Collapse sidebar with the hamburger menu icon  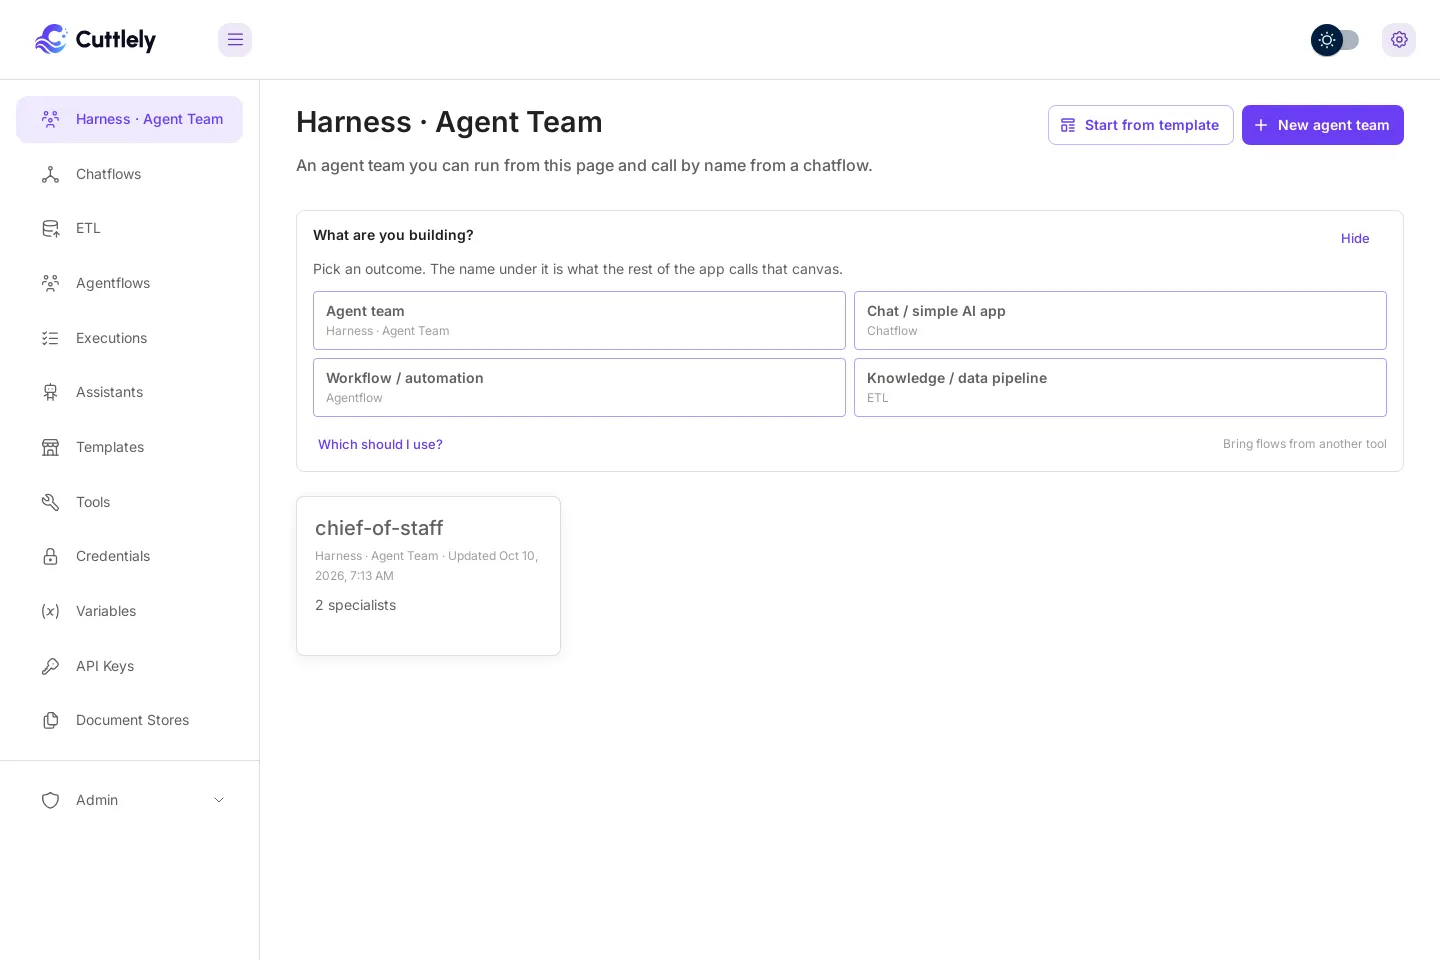point(235,40)
